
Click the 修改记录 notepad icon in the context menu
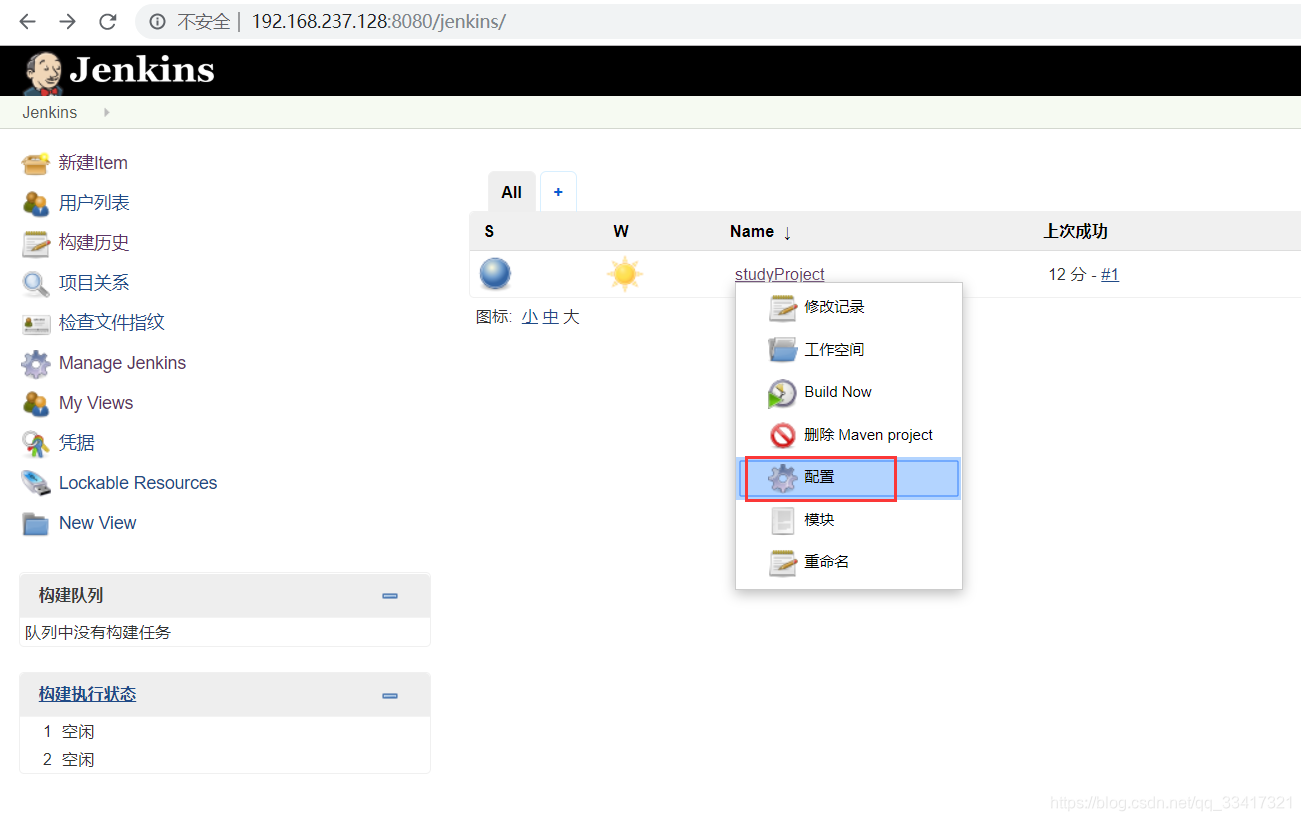(x=782, y=308)
